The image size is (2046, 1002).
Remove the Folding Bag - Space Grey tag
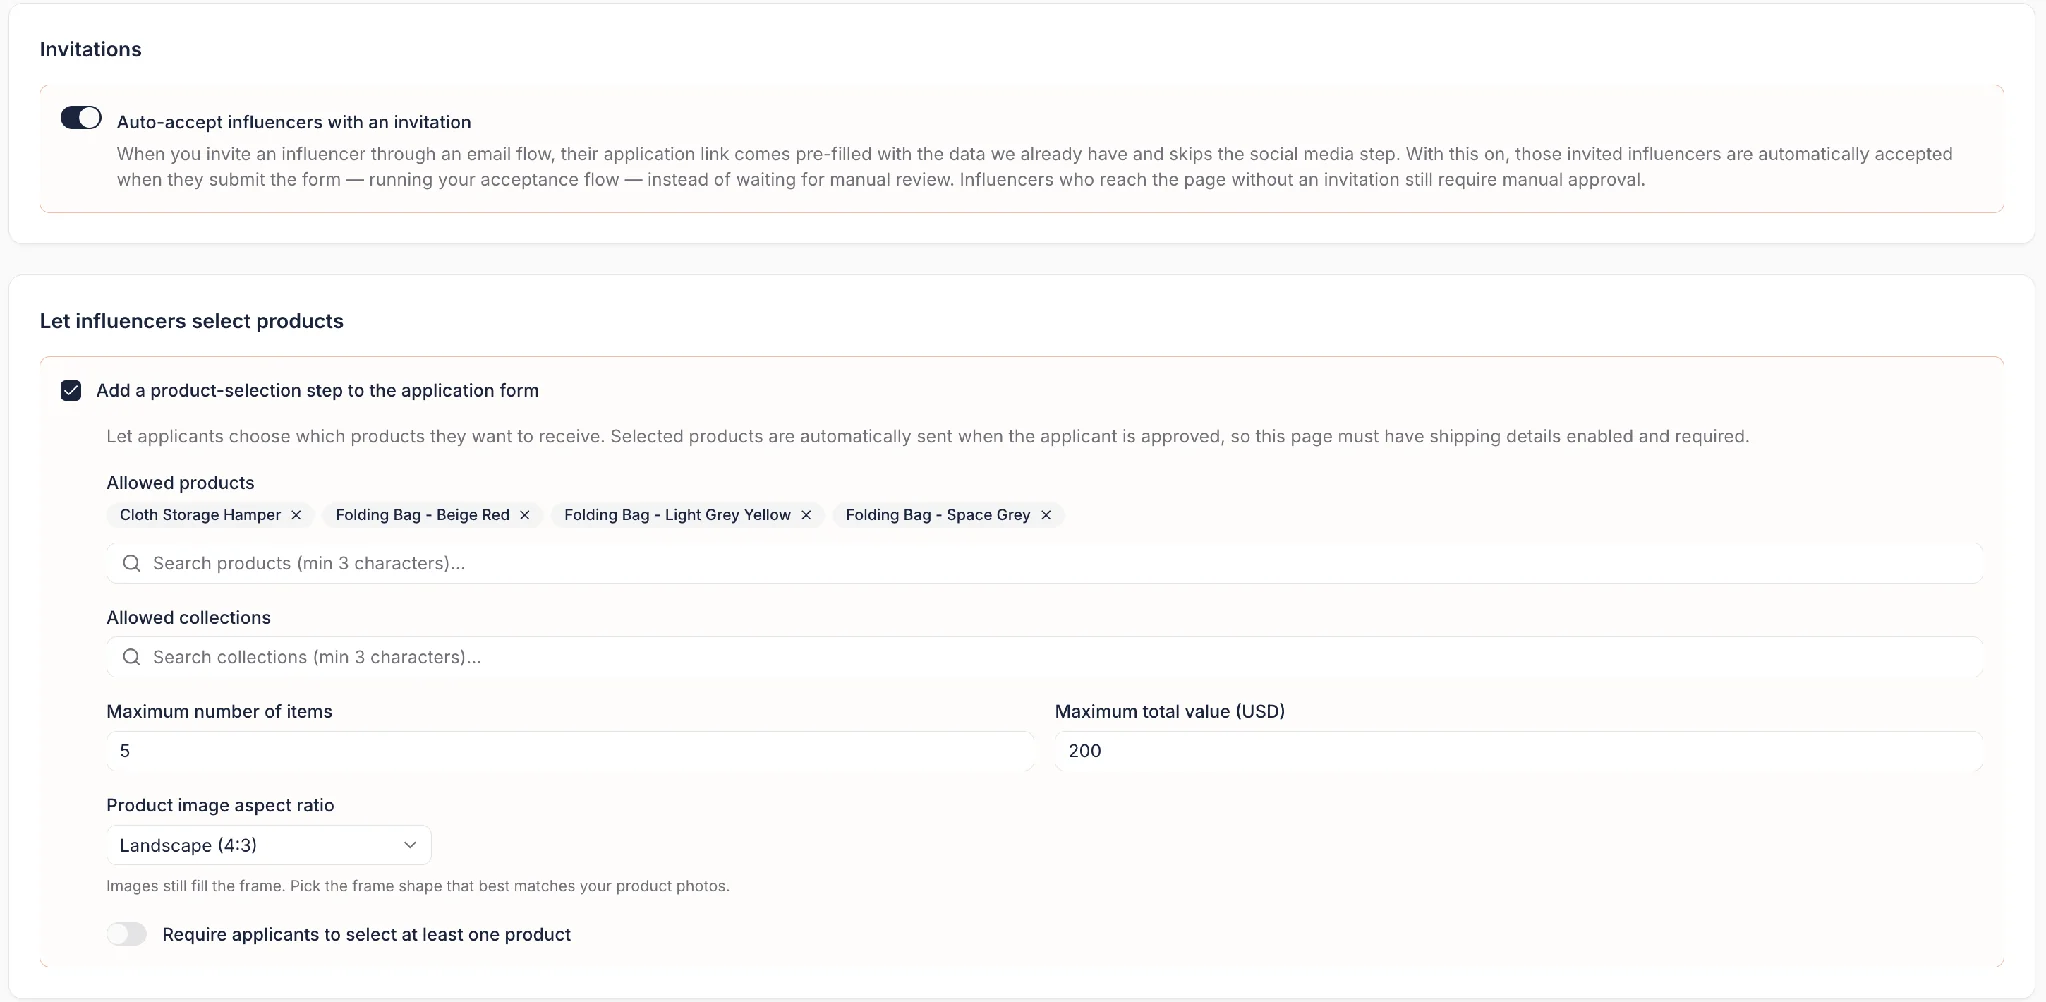(x=1046, y=515)
